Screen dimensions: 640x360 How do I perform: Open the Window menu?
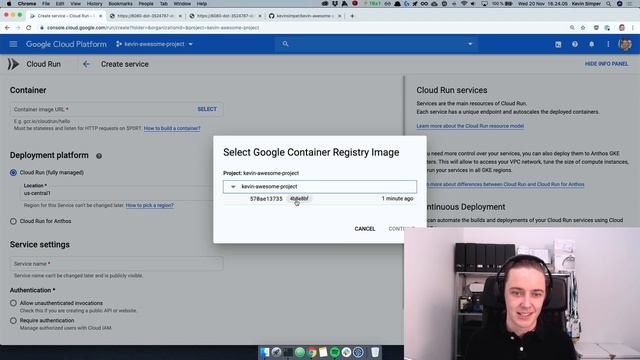(182, 4)
